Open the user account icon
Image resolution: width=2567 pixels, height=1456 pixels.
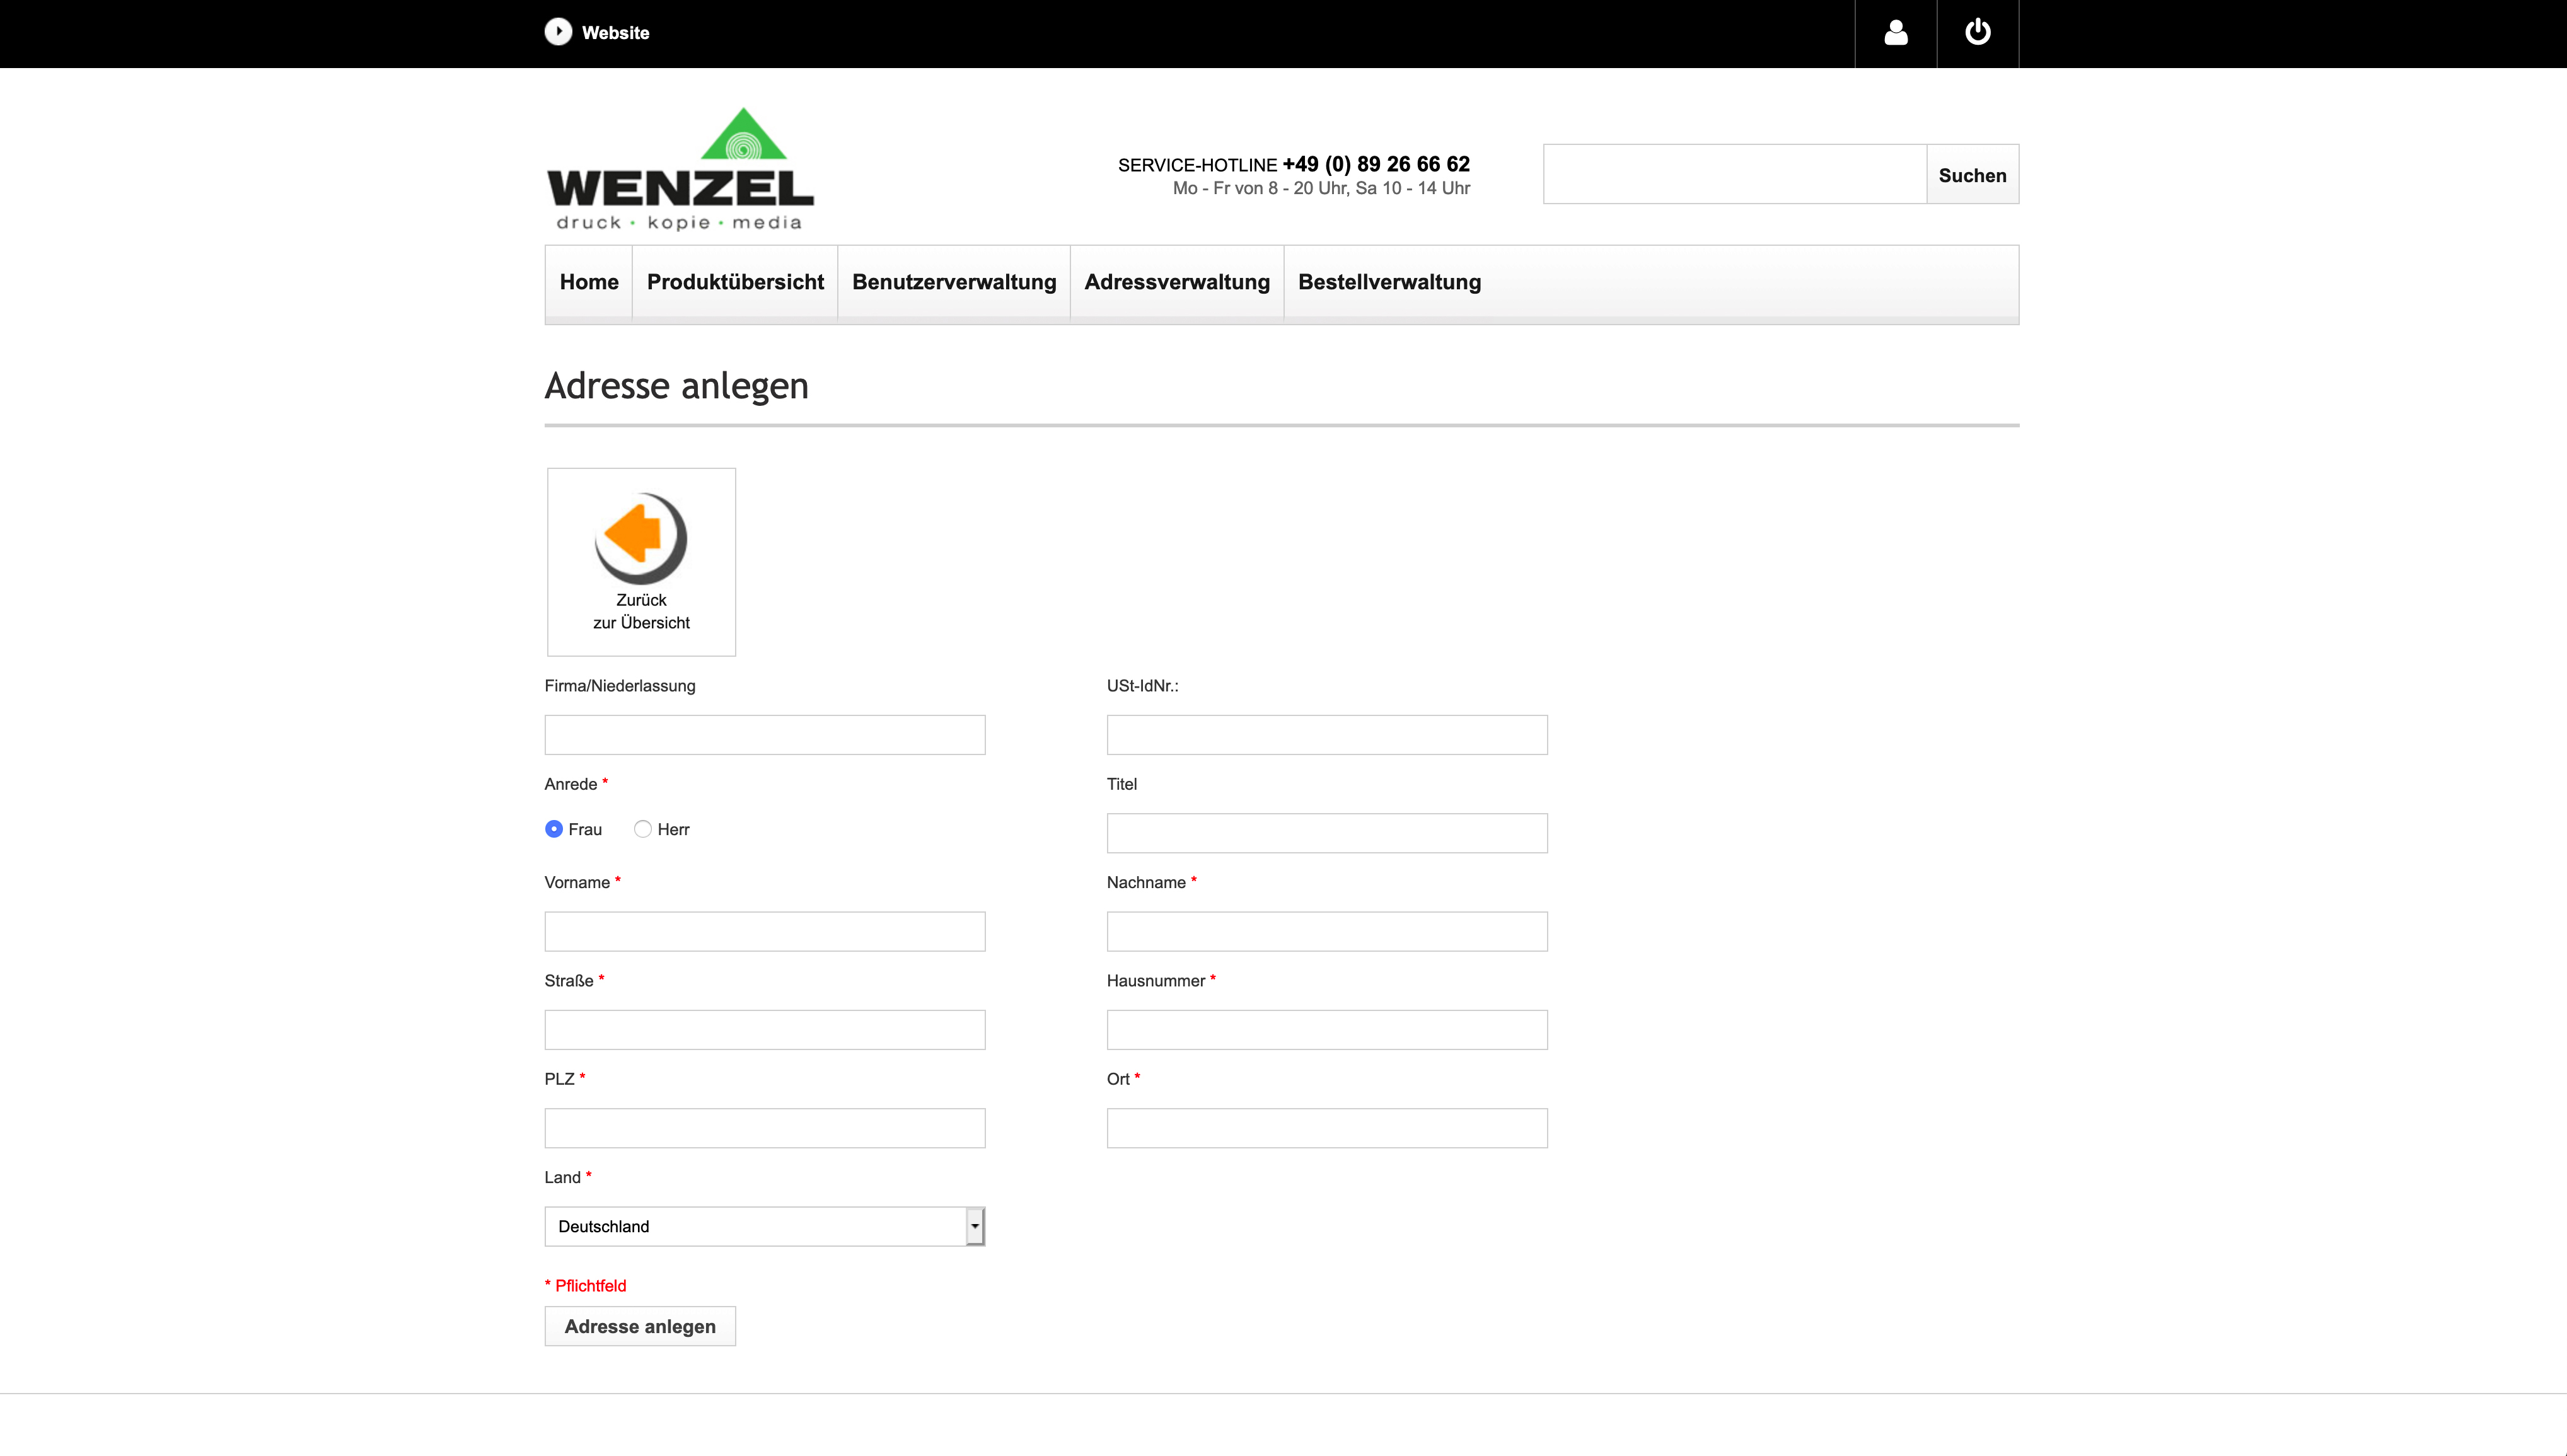pos(1896,33)
